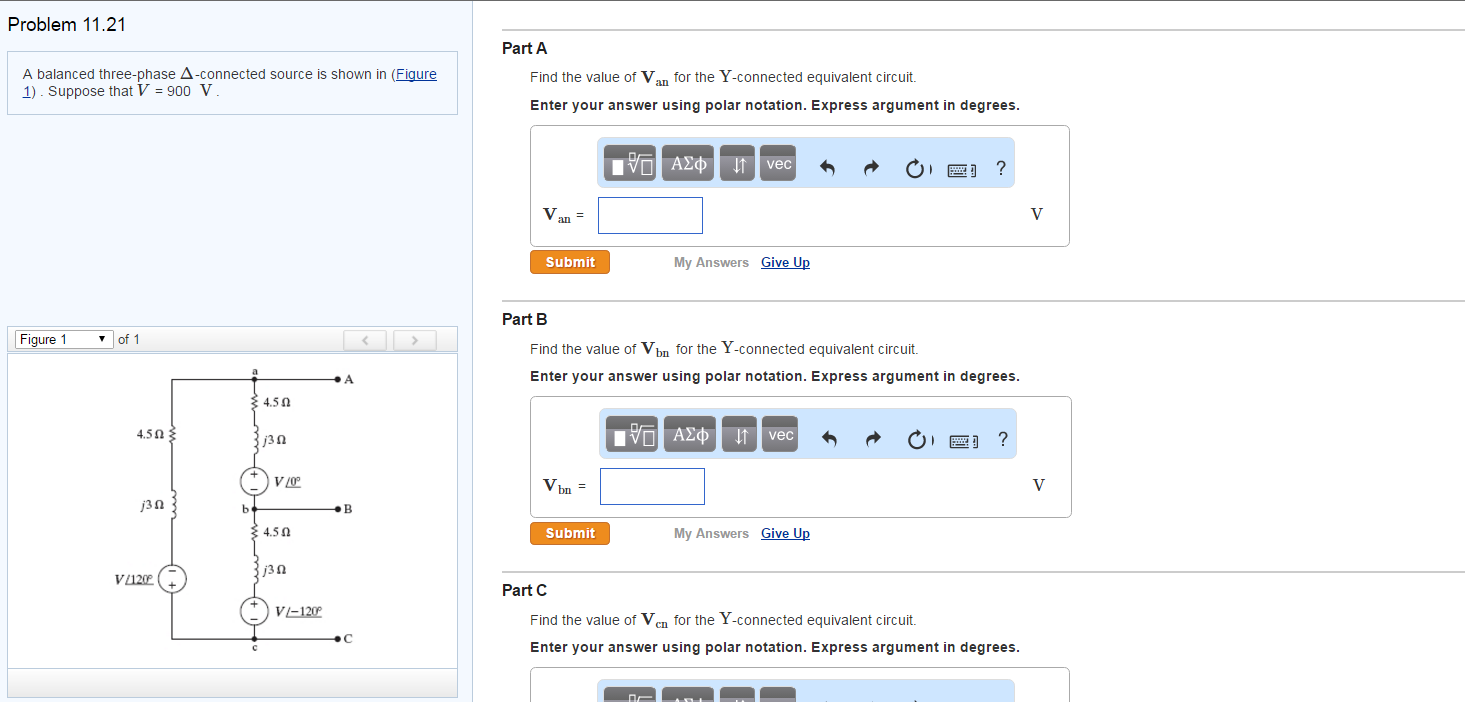Click the subscript arrows icon in Part B toolbar

pos(739,435)
